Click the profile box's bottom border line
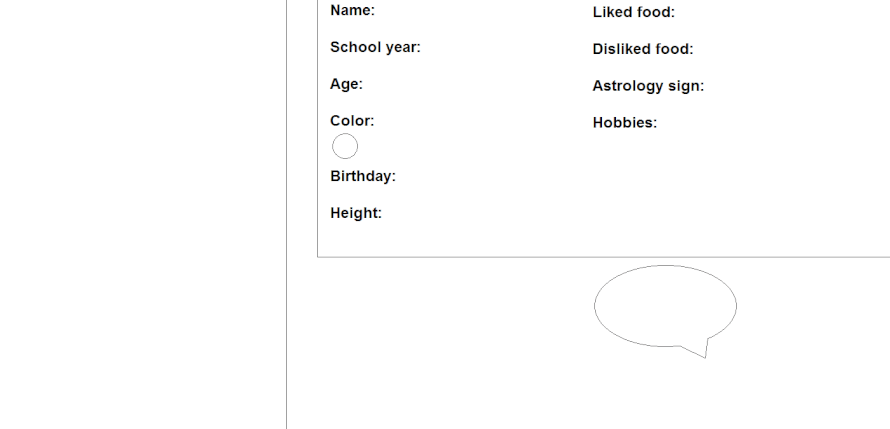 [600, 257]
